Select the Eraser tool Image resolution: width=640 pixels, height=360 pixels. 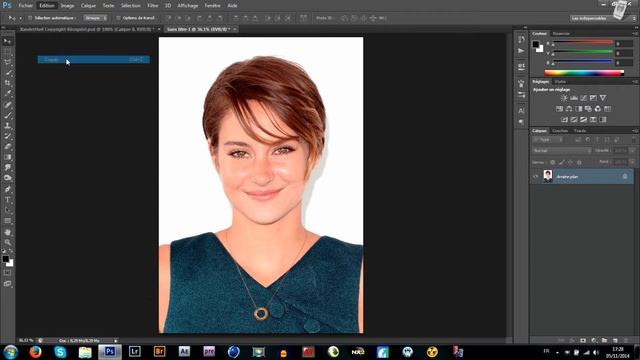pos(7,147)
